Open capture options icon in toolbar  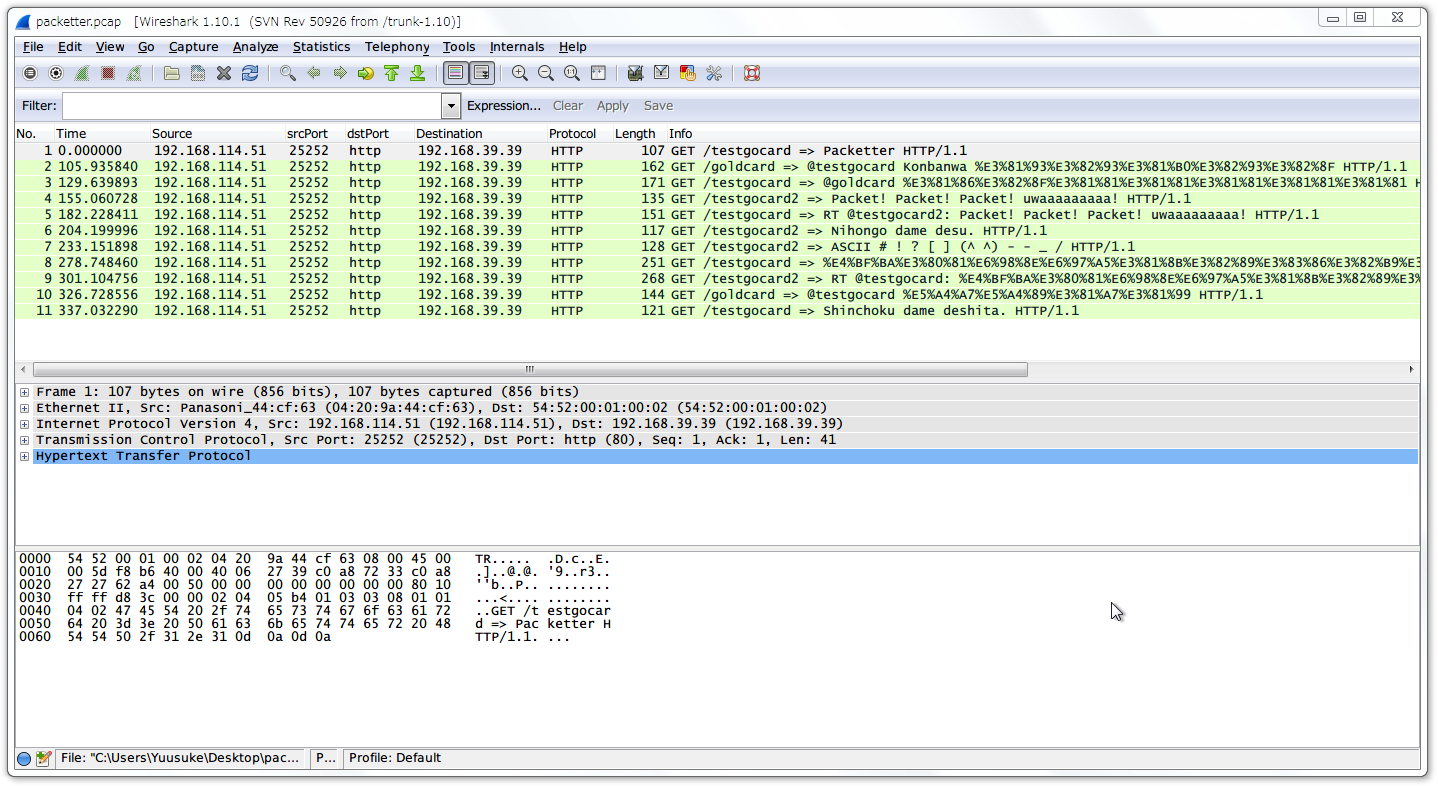[x=56, y=73]
